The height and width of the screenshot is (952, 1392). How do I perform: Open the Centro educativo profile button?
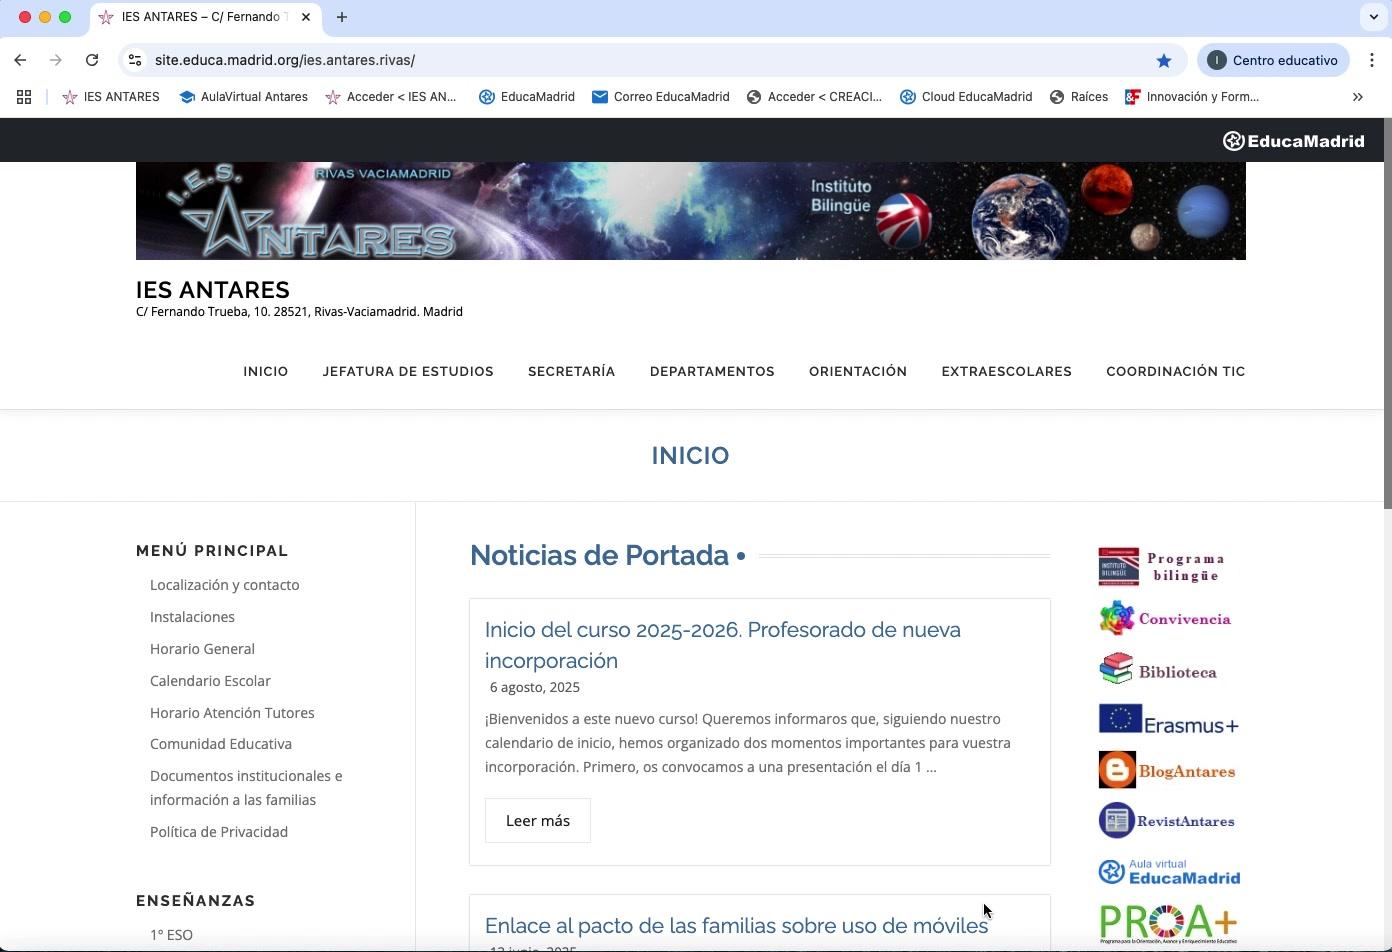click(1273, 60)
